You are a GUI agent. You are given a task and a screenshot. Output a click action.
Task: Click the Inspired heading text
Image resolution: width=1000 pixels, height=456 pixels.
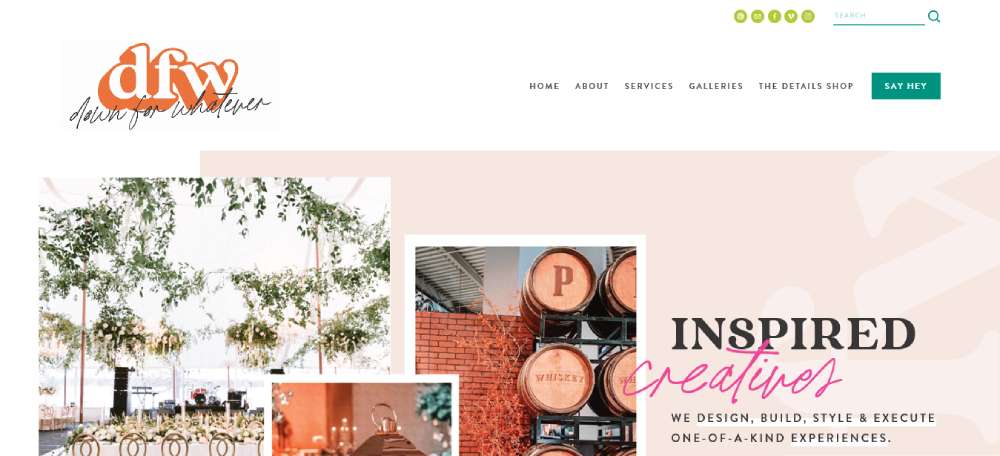tap(793, 334)
